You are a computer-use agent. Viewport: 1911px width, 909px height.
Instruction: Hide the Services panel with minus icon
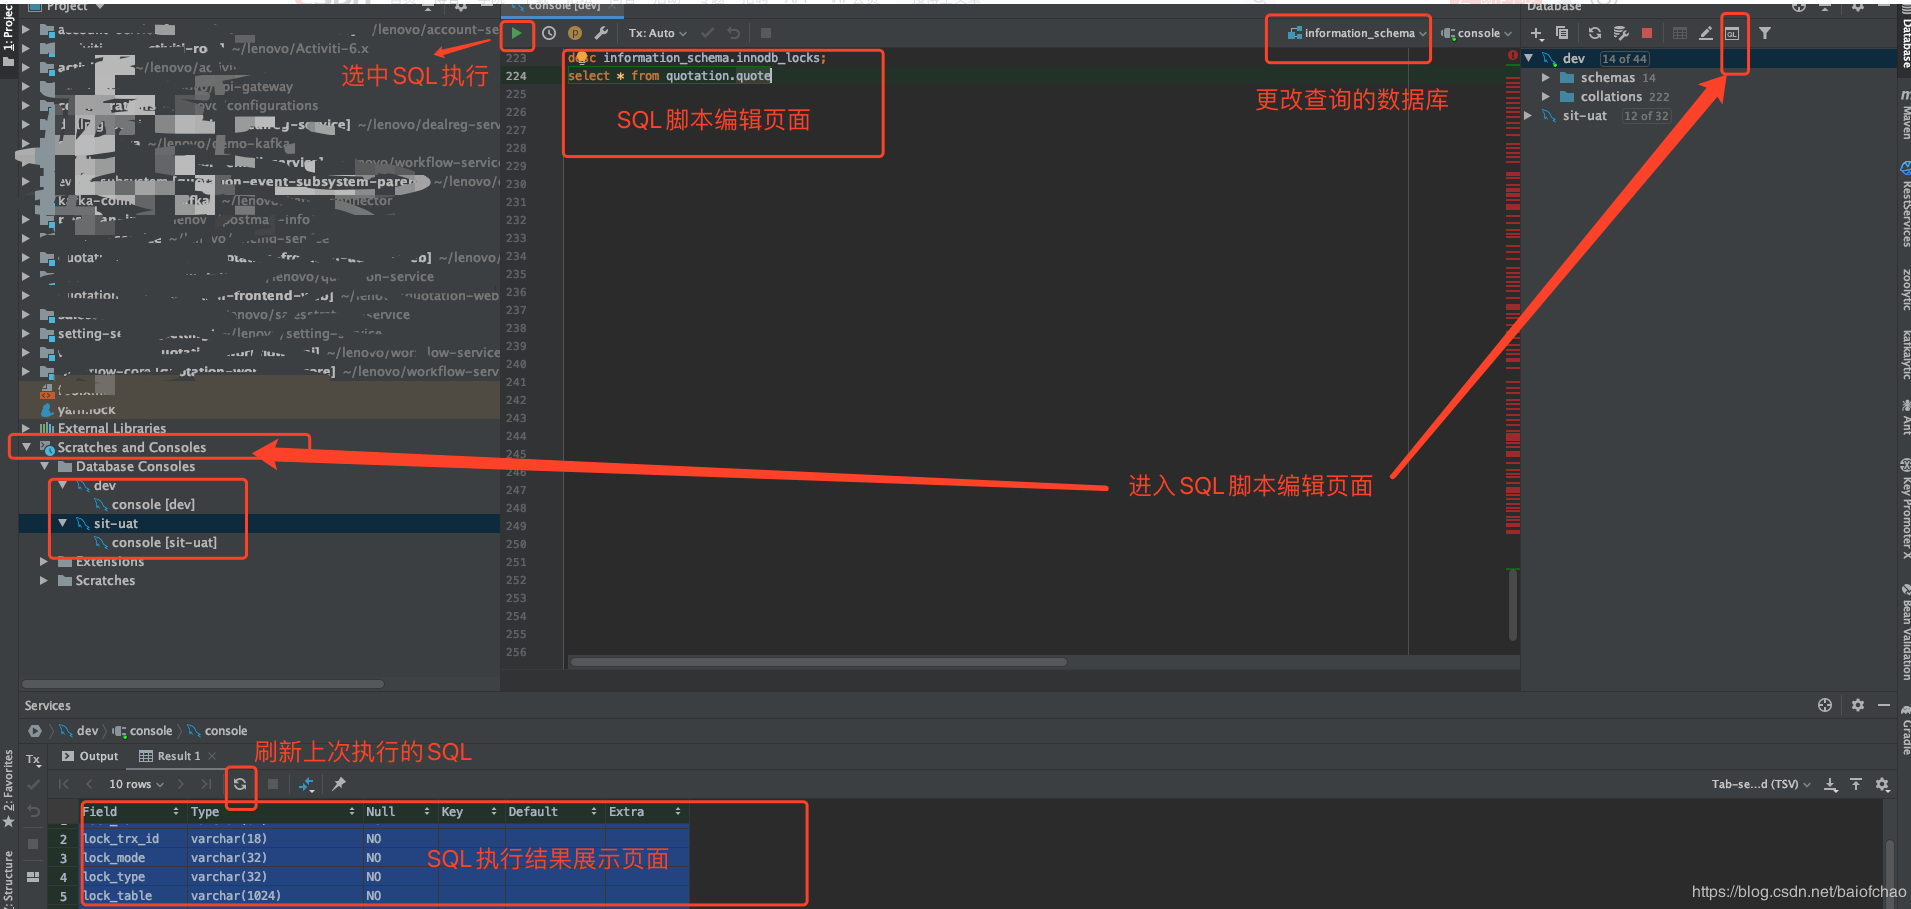click(1884, 705)
